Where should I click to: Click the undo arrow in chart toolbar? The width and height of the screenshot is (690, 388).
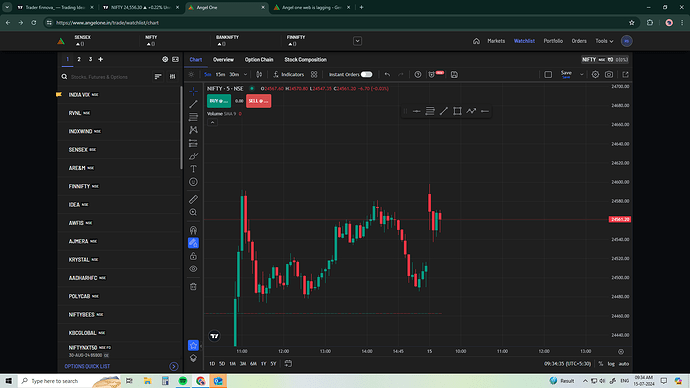[387, 75]
